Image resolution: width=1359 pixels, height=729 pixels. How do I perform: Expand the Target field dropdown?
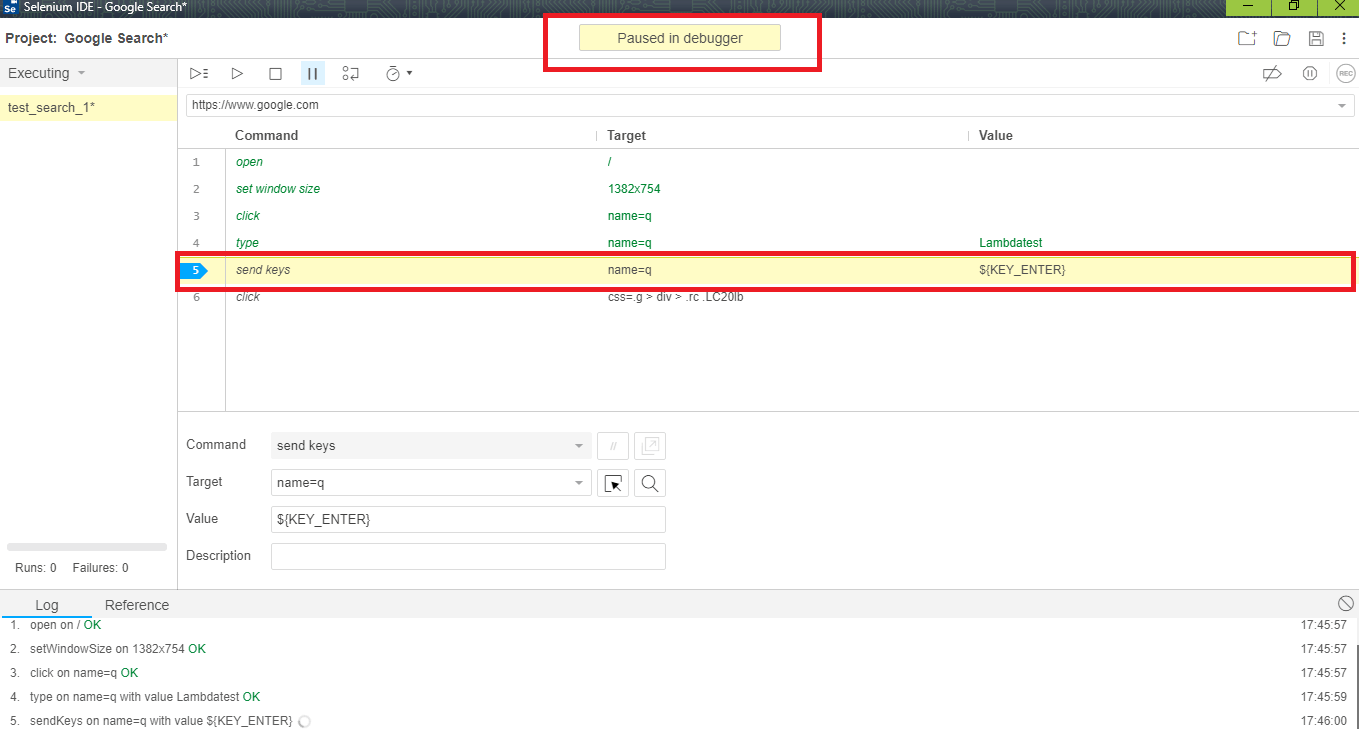point(578,483)
